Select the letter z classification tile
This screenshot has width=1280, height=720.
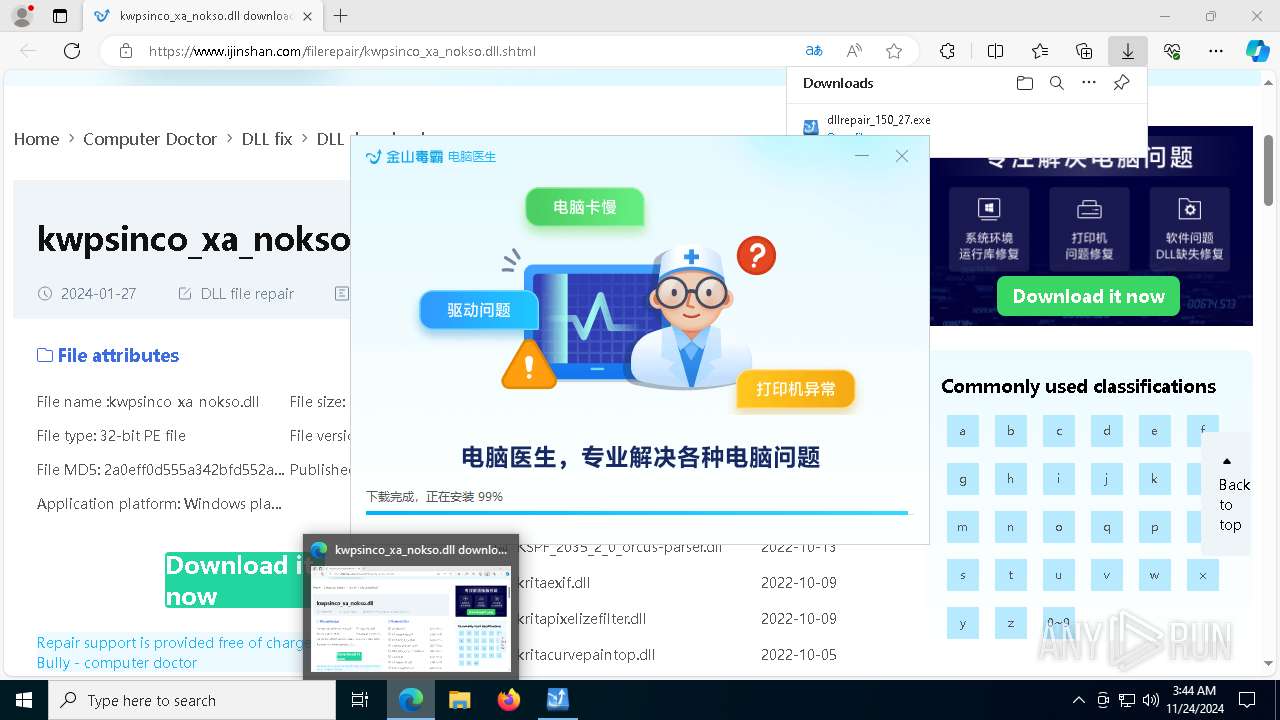pyautogui.click(x=1010, y=623)
